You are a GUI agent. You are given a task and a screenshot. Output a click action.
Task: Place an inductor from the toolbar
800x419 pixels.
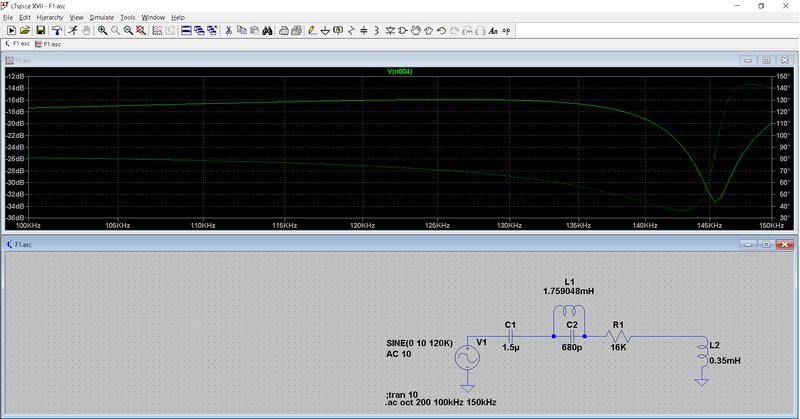click(x=377, y=31)
